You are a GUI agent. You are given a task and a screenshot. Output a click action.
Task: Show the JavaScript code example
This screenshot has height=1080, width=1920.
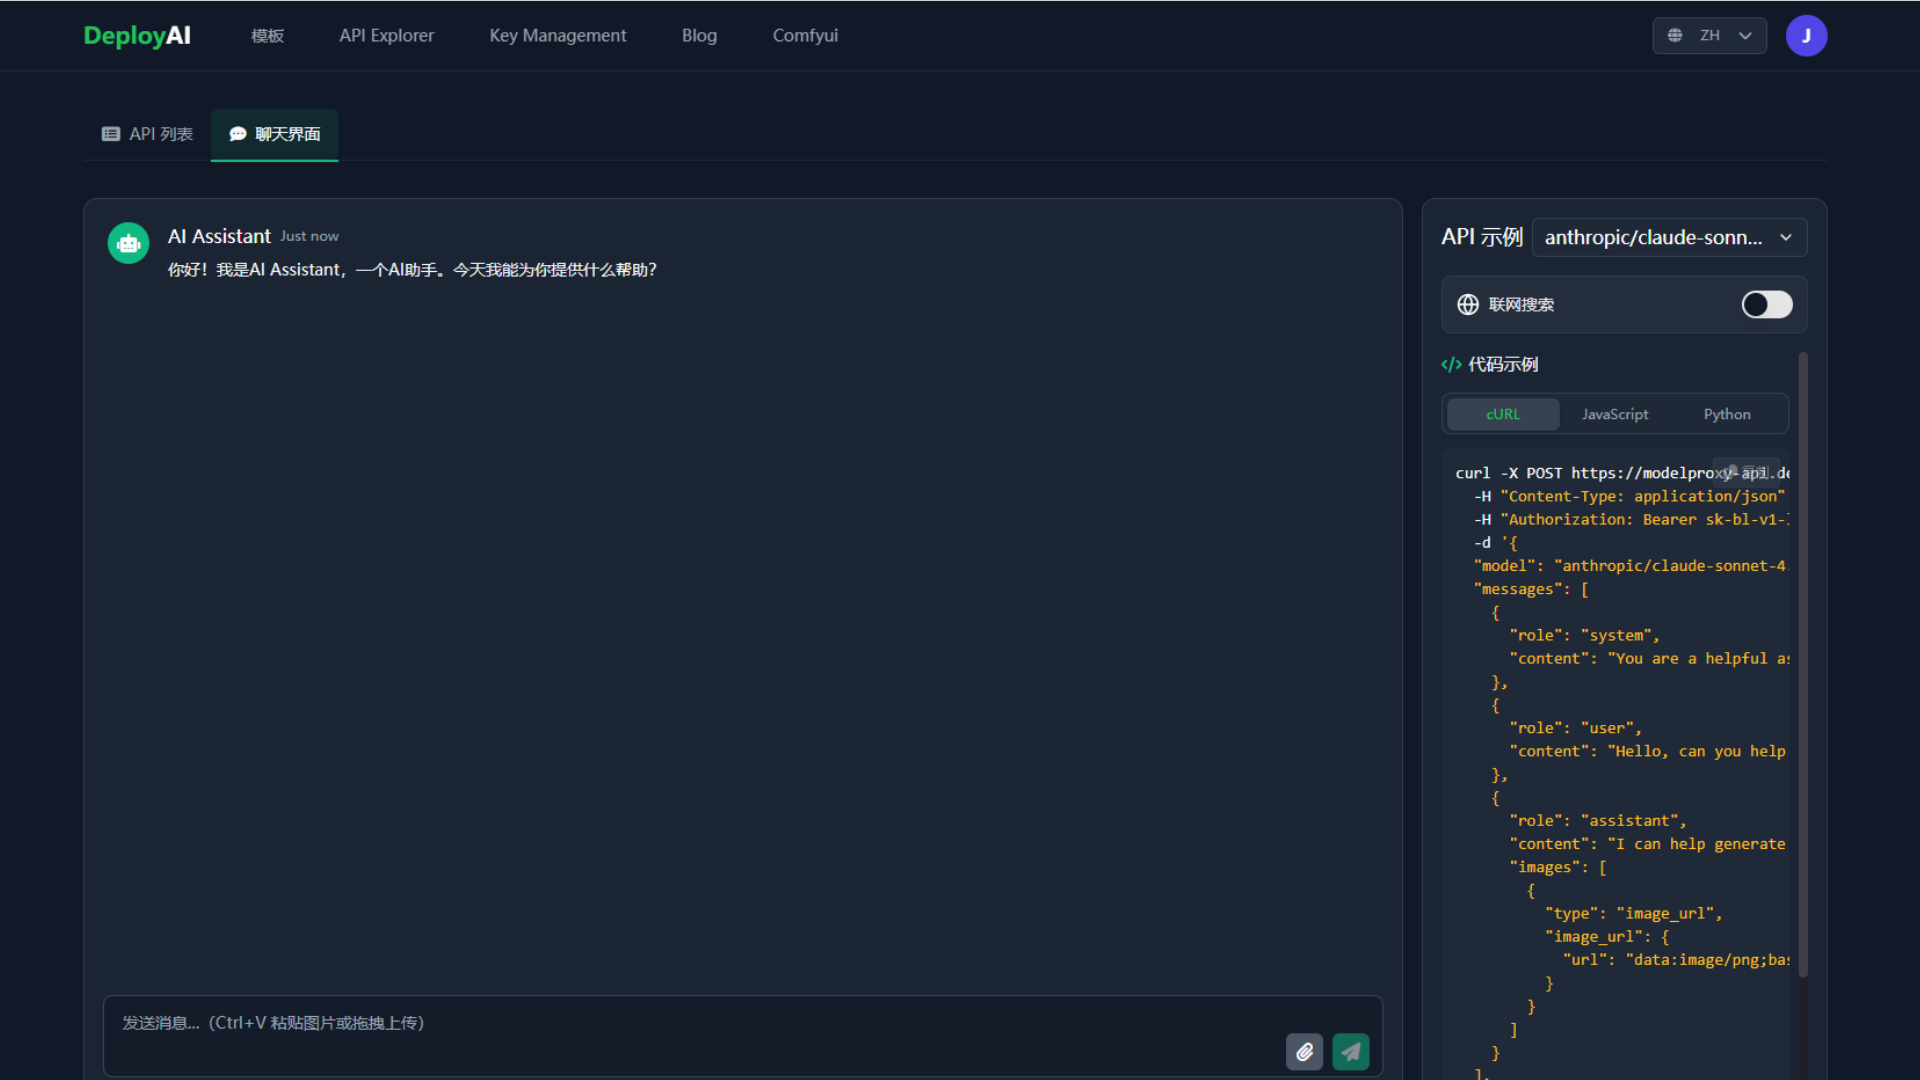tap(1614, 414)
